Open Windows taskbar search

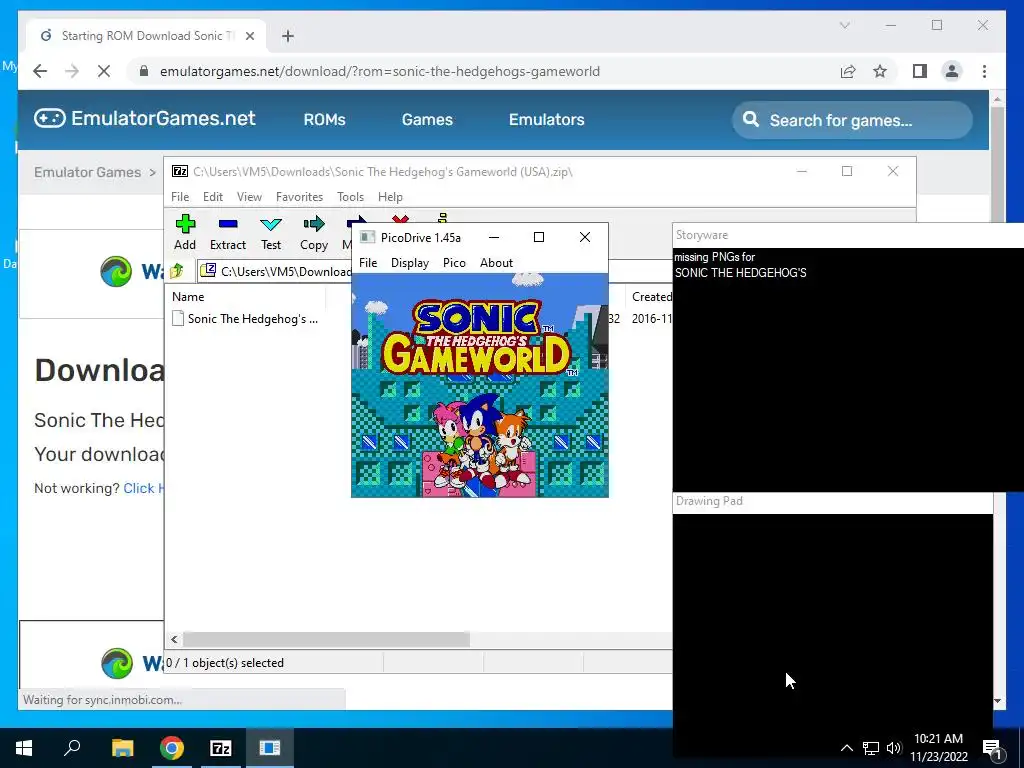point(72,748)
